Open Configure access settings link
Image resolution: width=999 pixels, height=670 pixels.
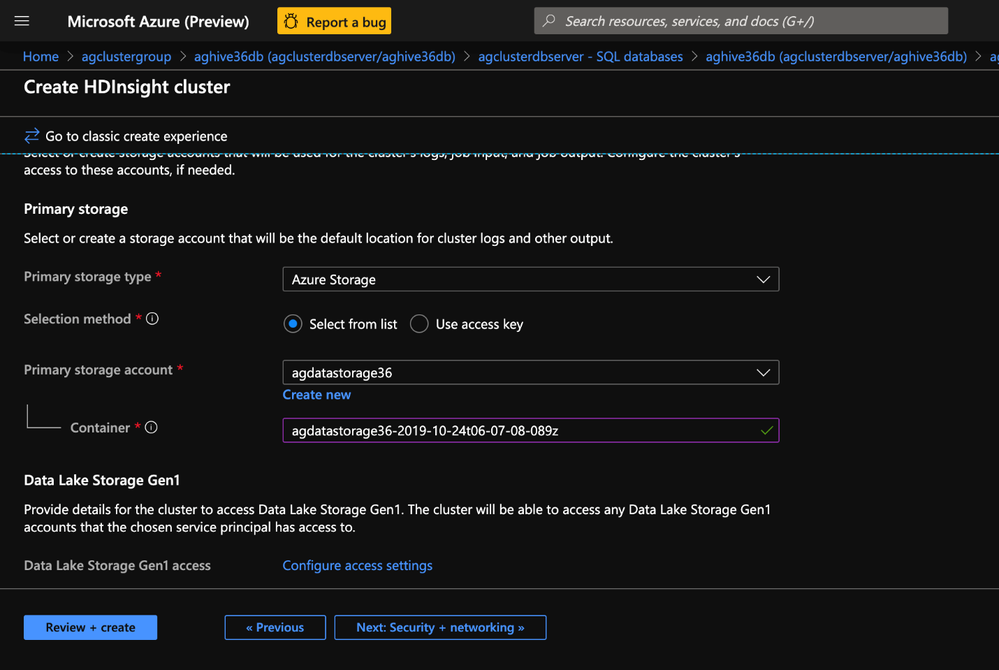coord(357,566)
